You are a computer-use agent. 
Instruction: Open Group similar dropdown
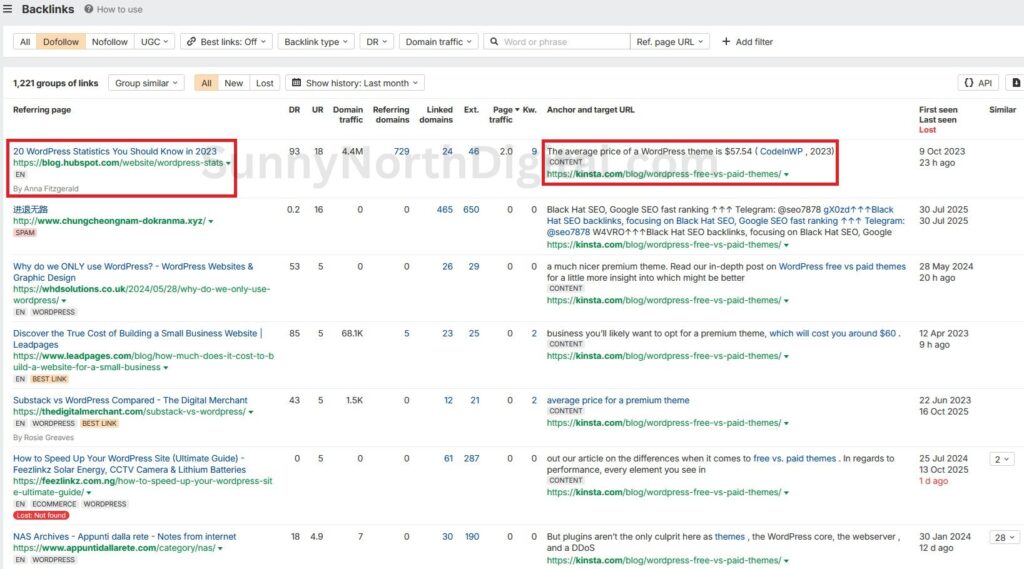146,83
